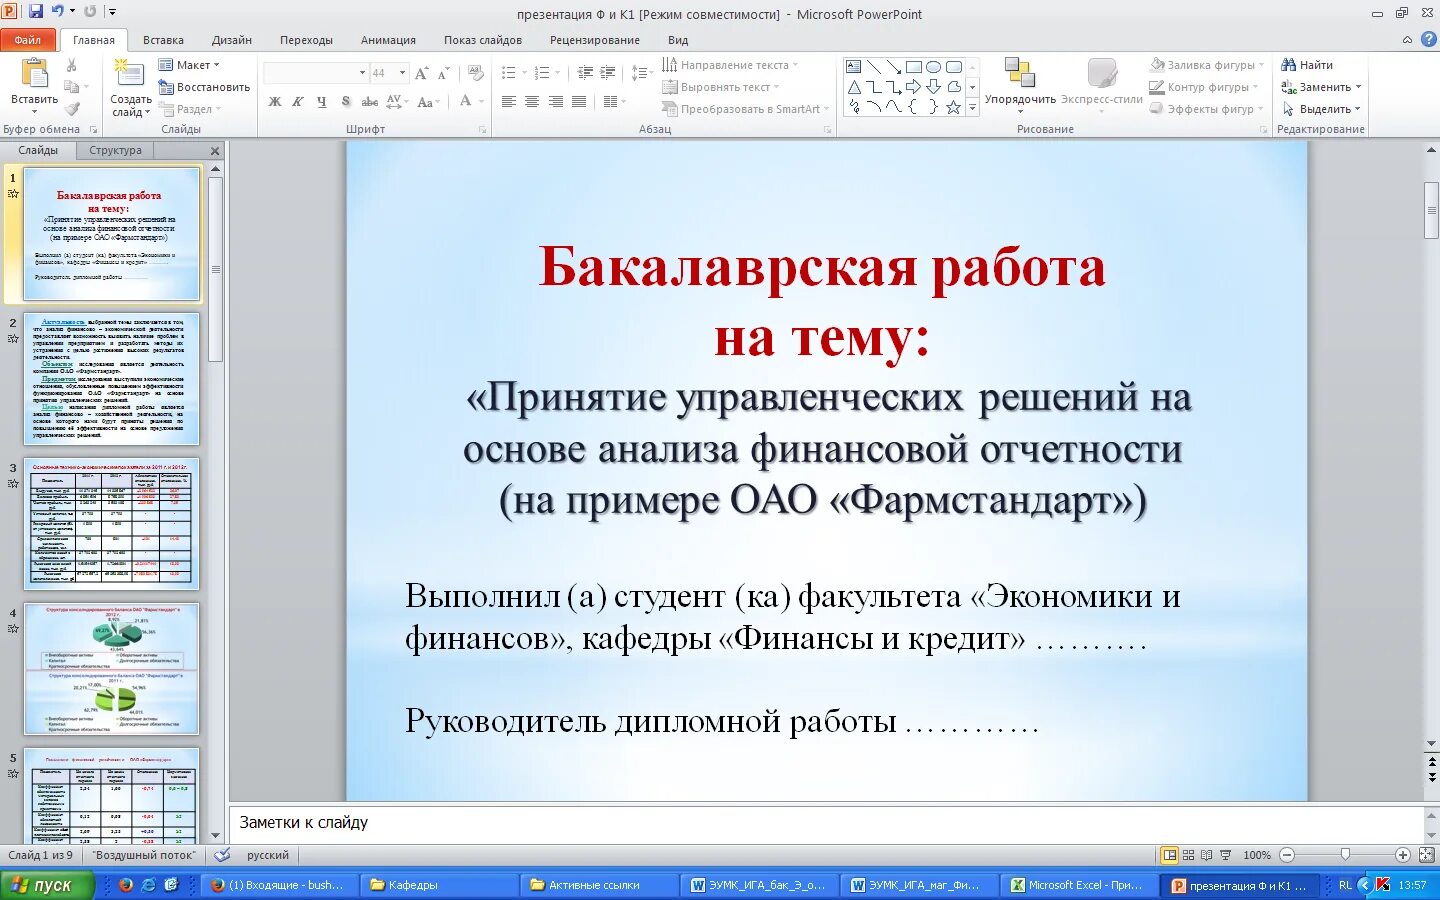
Task: Open the Заменить dropdown arrow
Action: click(1358, 87)
